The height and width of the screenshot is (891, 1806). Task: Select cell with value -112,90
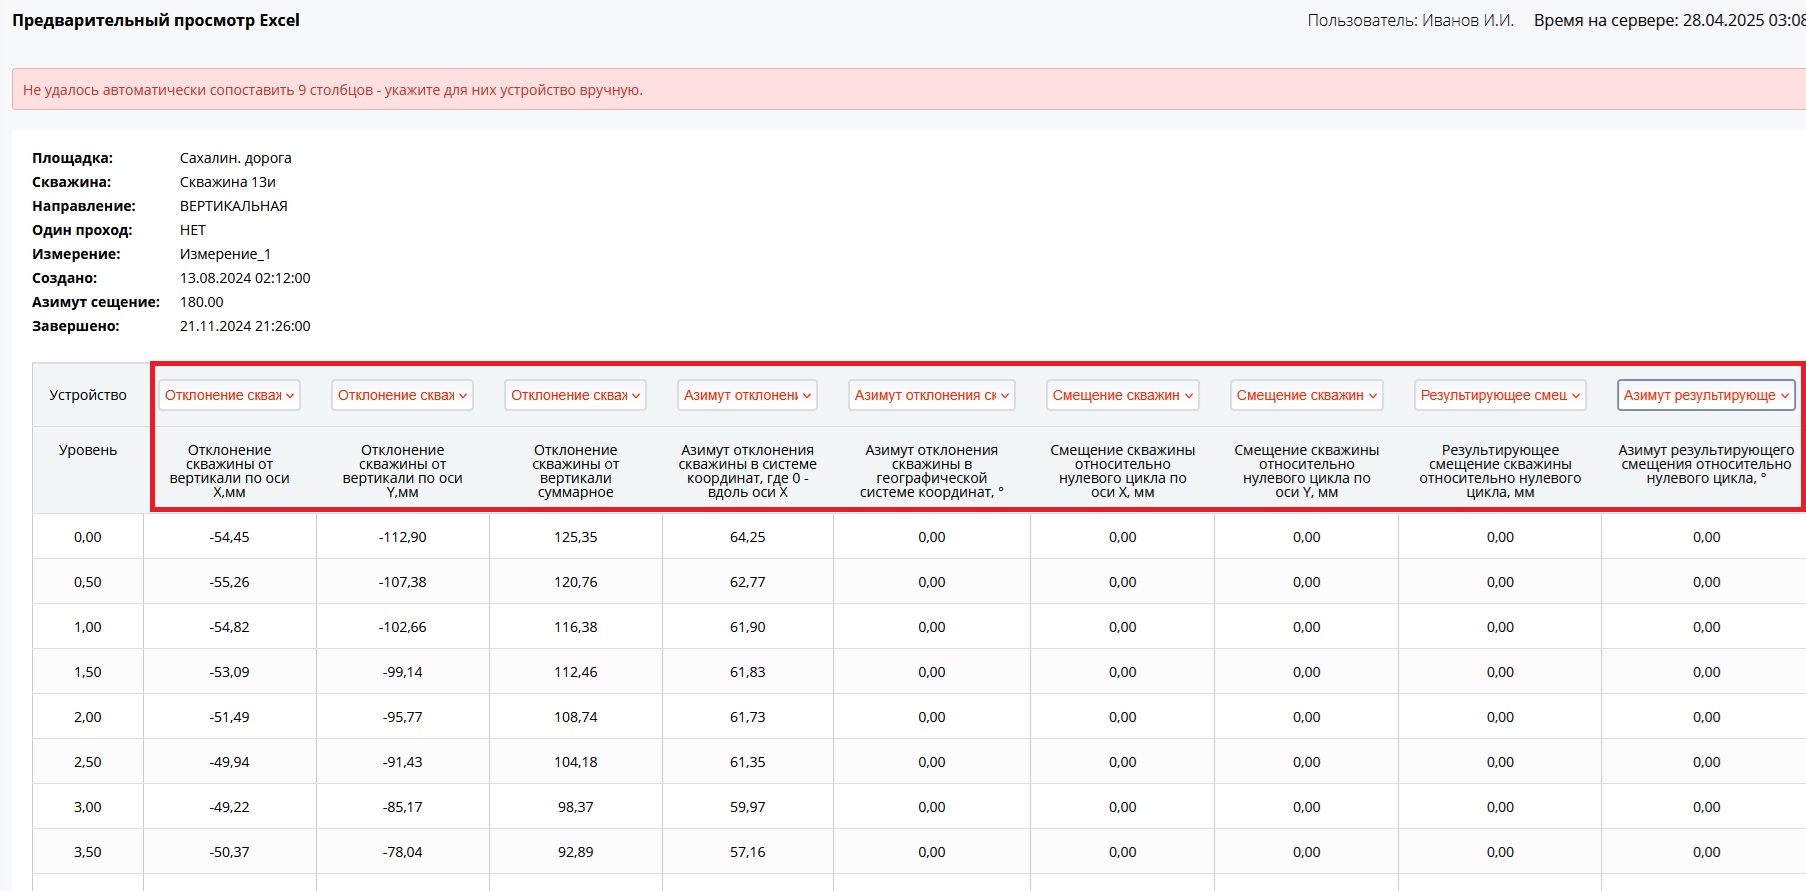click(402, 537)
